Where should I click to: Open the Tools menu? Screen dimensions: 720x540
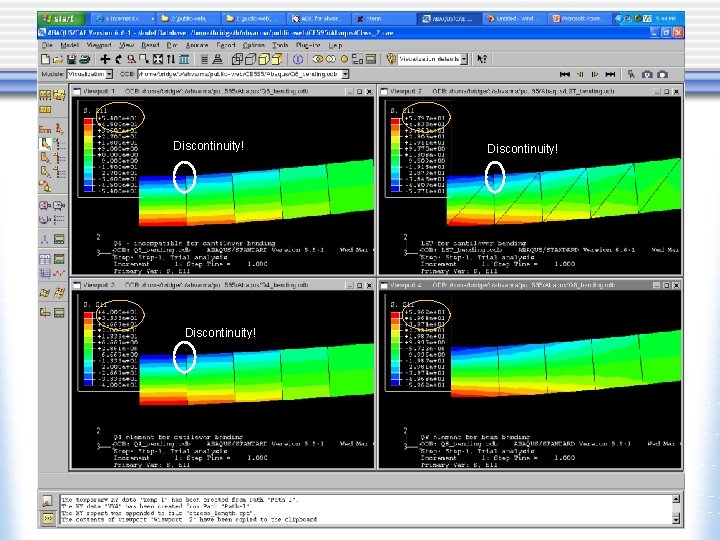pyautogui.click(x=281, y=45)
